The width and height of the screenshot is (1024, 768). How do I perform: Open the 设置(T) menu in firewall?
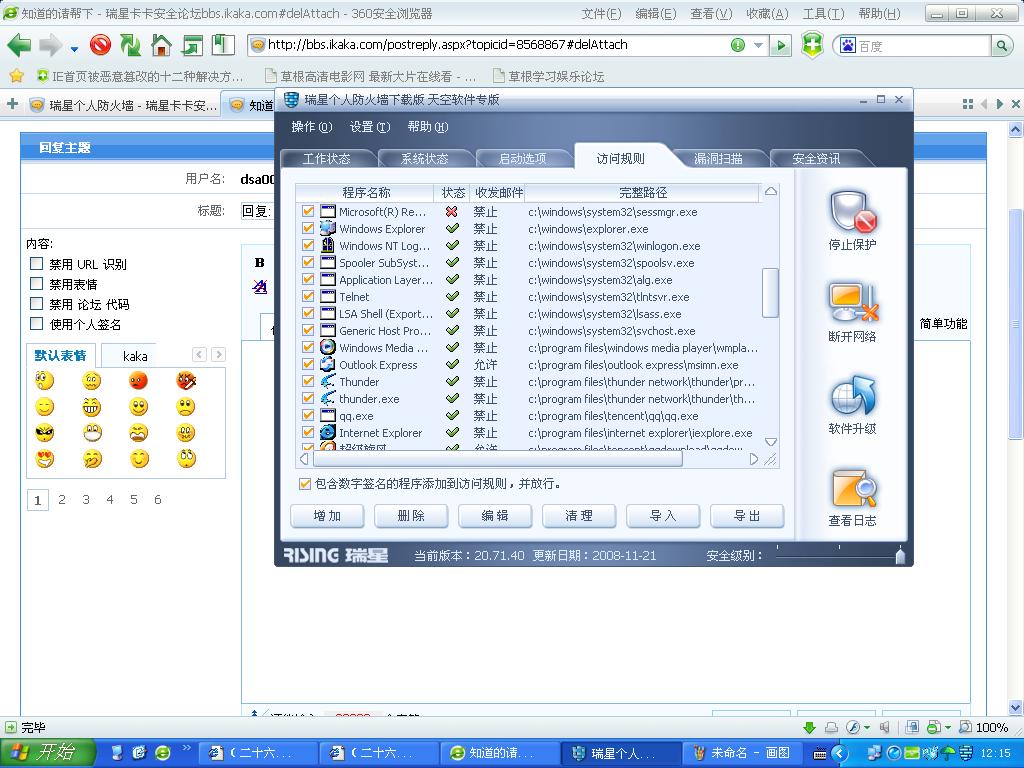pyautogui.click(x=370, y=127)
